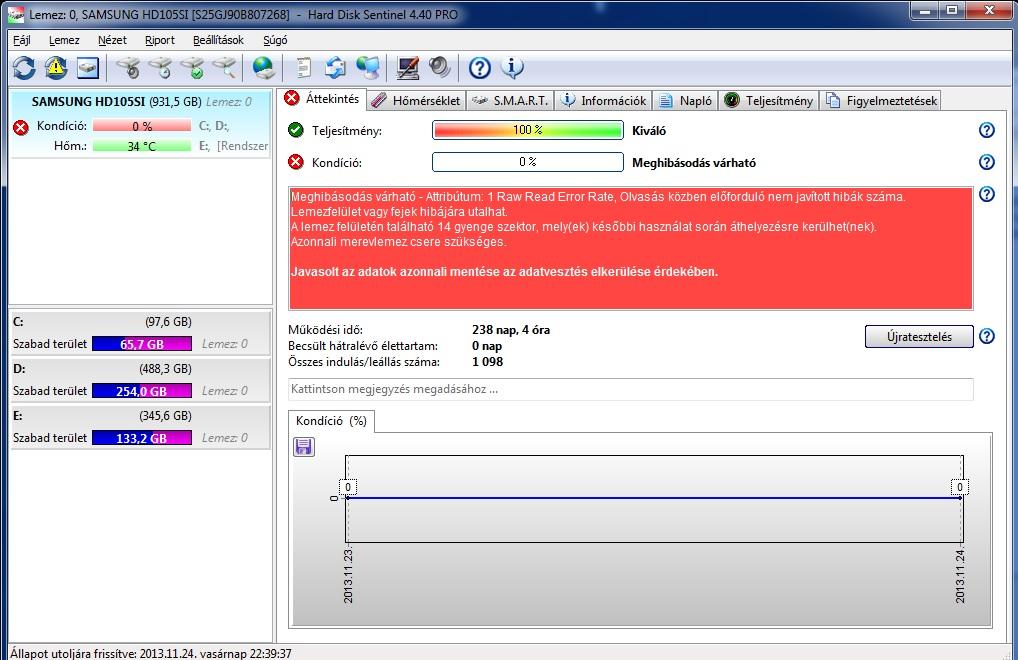
Task: Click help icon next to Újratesztelés button
Action: click(987, 336)
